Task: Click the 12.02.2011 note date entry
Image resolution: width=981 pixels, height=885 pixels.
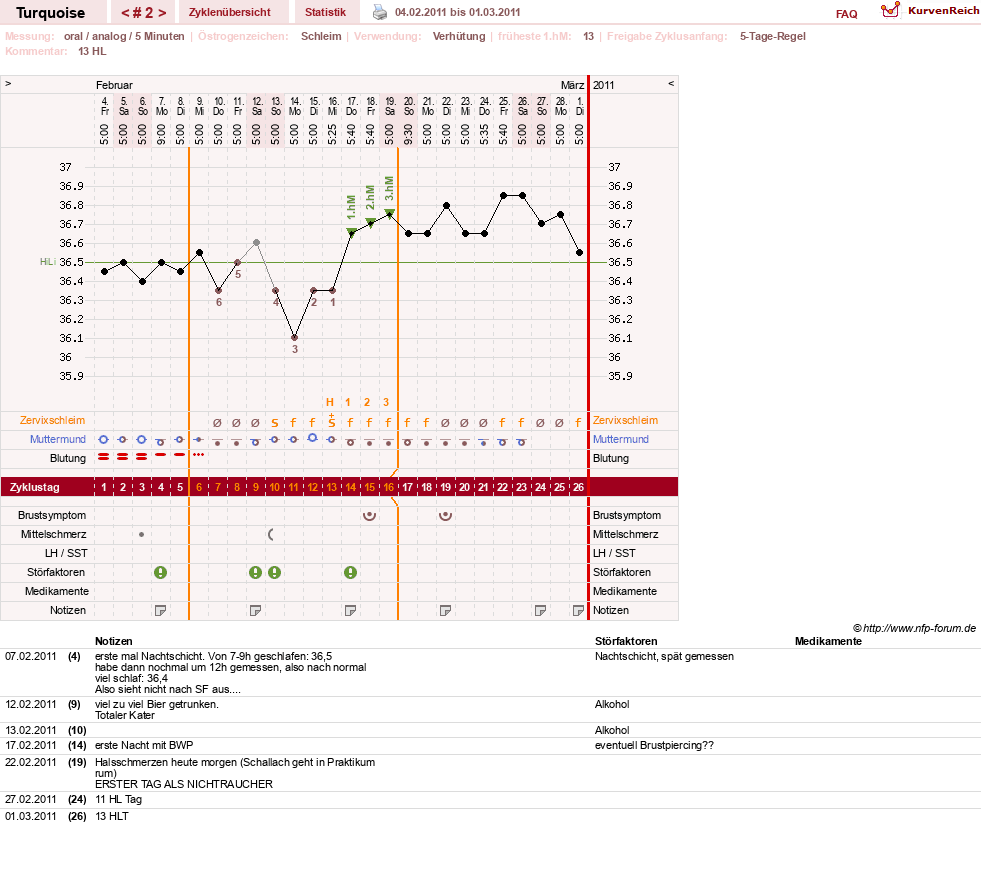Action: tap(31, 704)
